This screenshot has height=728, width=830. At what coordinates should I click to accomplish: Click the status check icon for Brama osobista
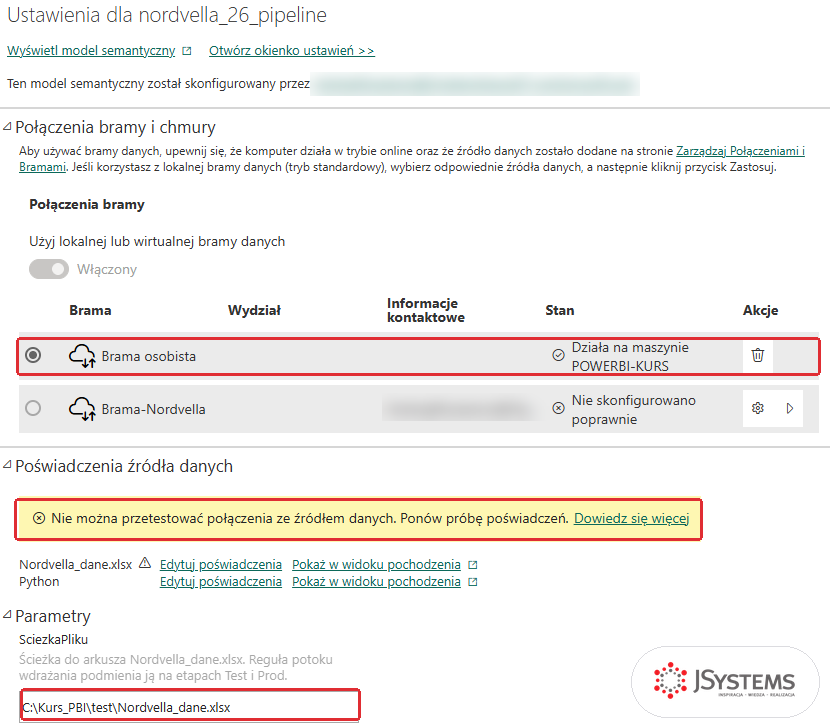[x=558, y=355]
